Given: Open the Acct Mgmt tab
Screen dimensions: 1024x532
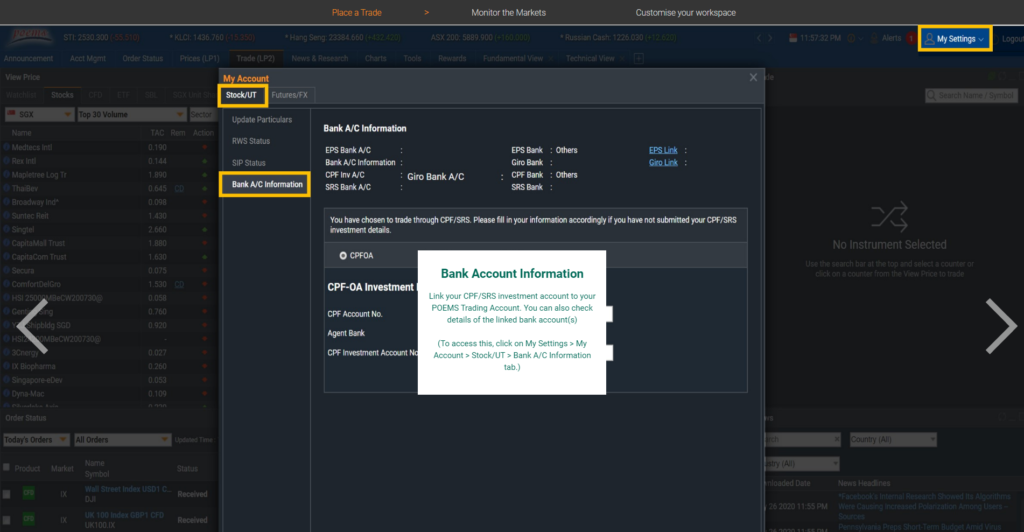Looking at the screenshot, I should (88, 59).
